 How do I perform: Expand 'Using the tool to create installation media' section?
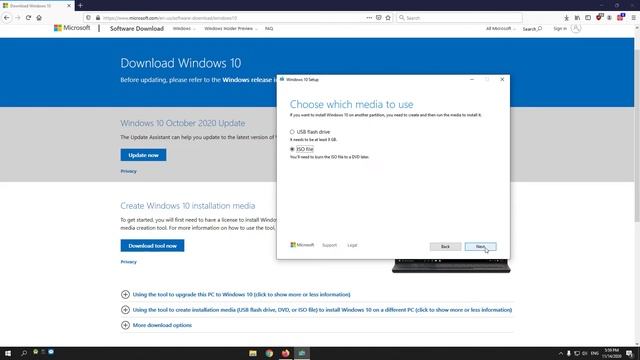(x=316, y=310)
